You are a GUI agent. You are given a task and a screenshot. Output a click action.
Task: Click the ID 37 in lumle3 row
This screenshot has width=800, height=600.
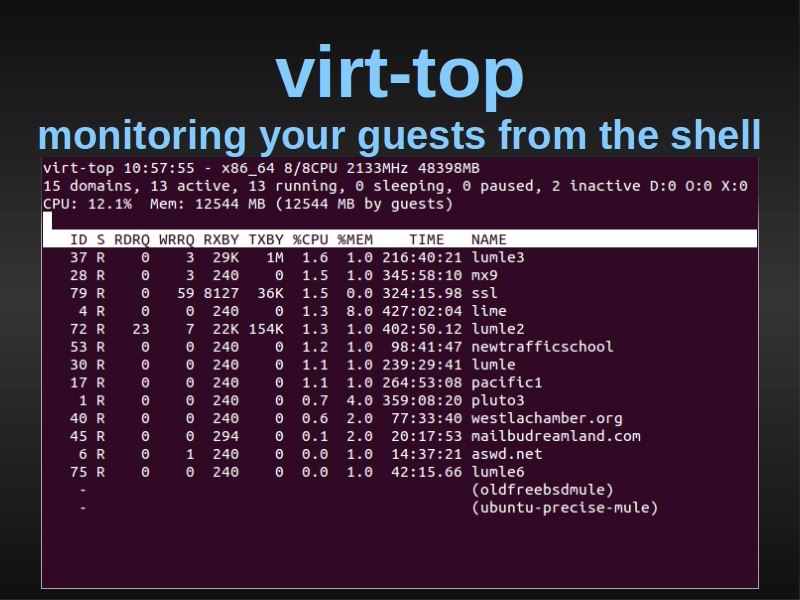pyautogui.click(x=79, y=258)
